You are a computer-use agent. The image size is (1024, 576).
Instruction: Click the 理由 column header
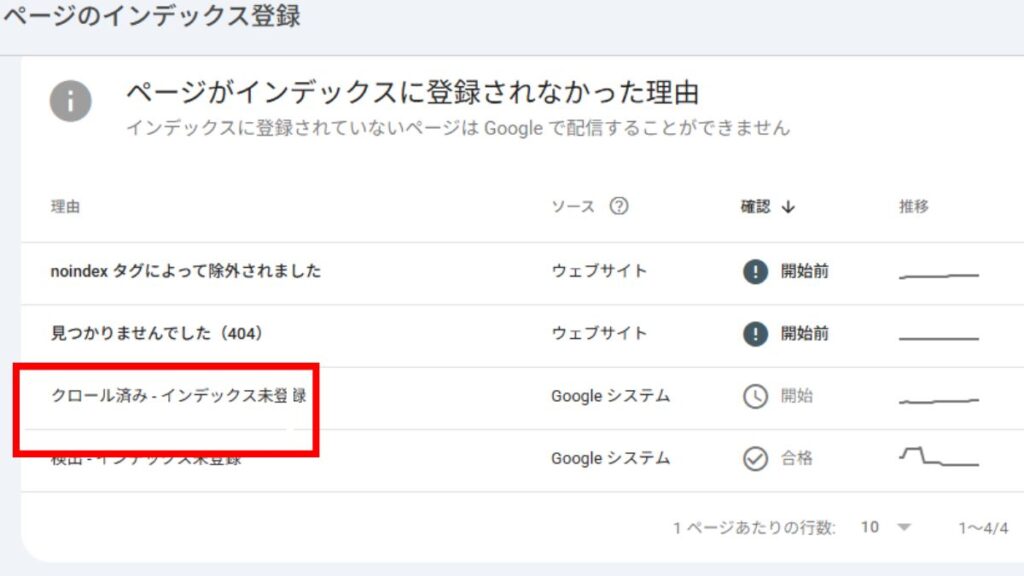click(x=65, y=207)
